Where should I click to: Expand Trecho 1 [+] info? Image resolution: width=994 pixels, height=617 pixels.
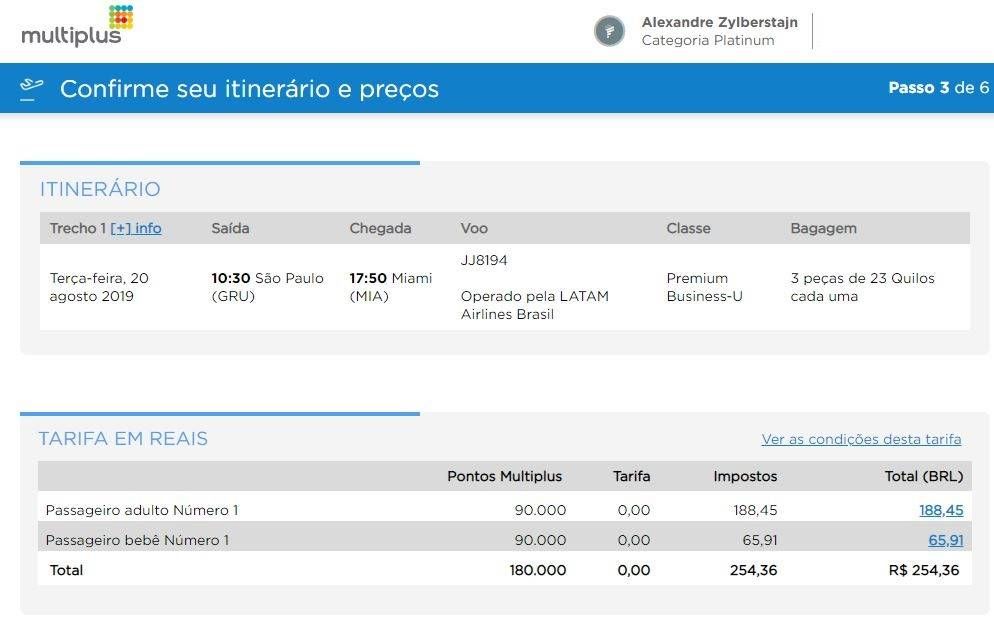135,228
